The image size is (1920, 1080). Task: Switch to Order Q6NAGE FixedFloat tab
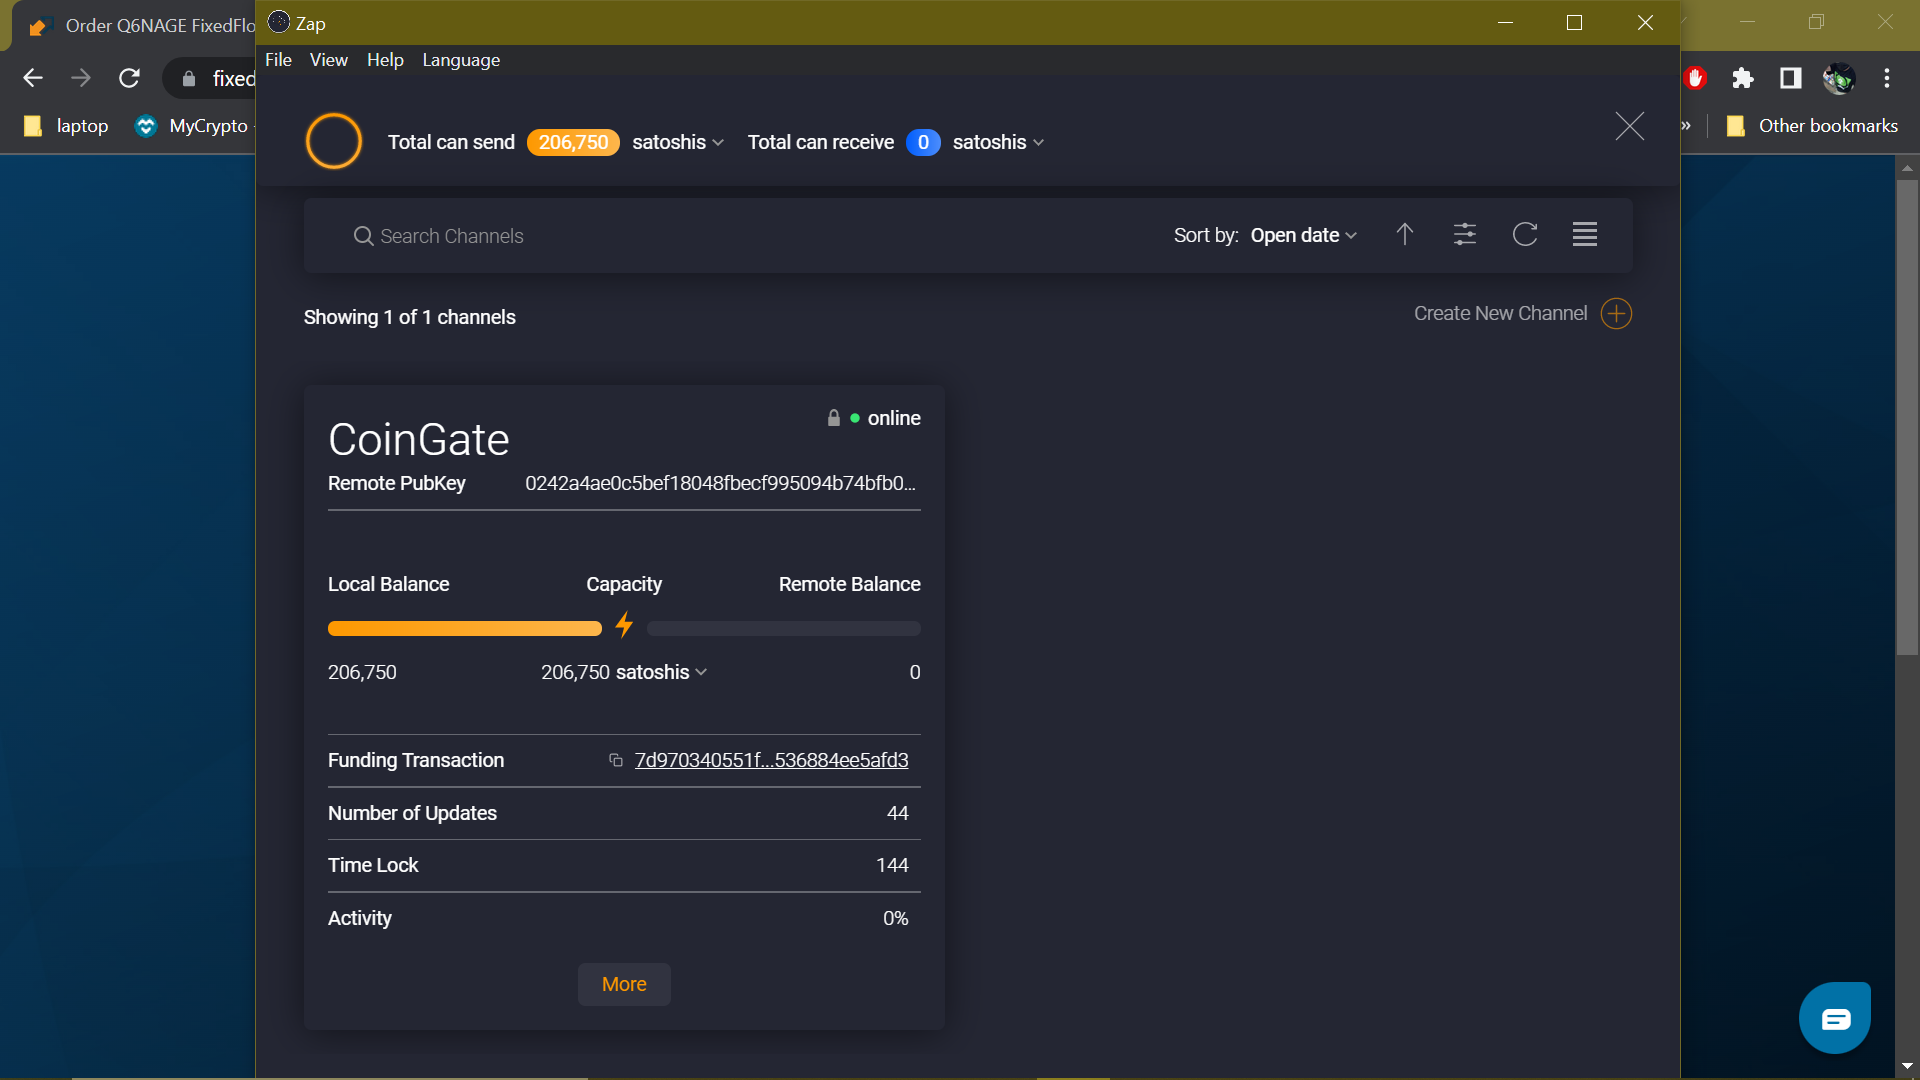140,26
